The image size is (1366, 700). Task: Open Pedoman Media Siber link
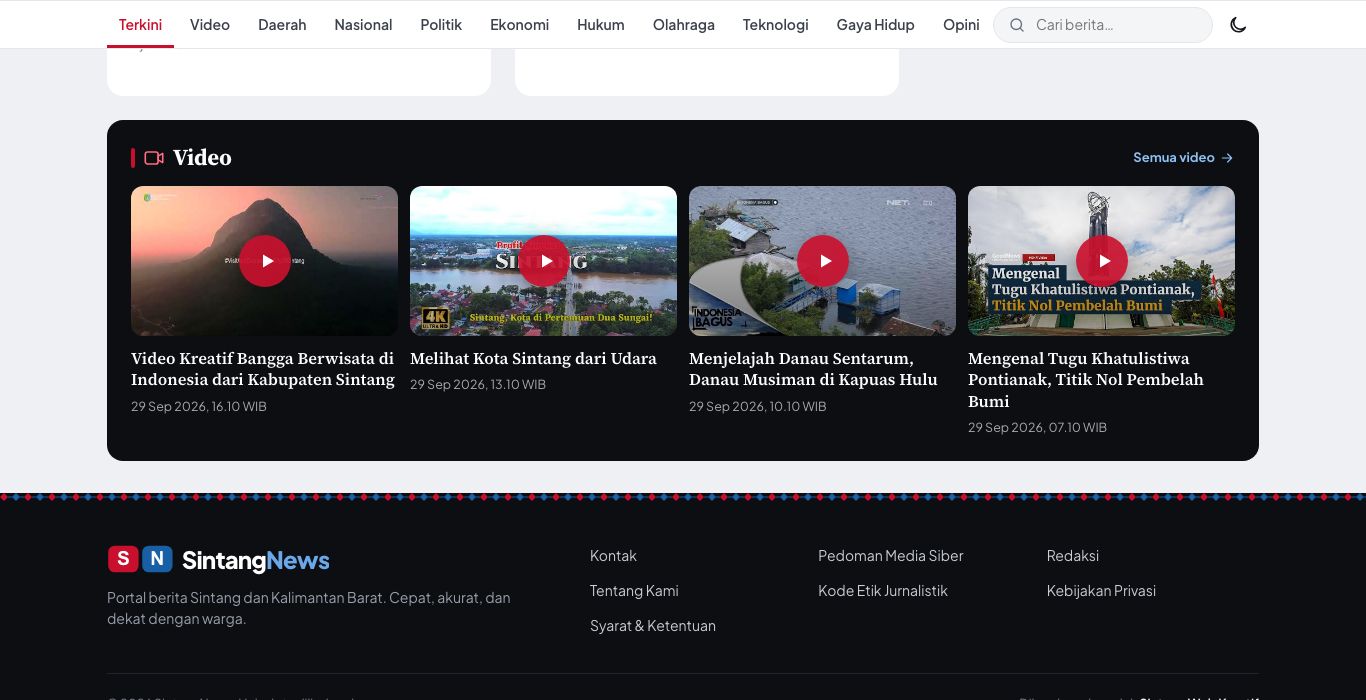tap(891, 556)
